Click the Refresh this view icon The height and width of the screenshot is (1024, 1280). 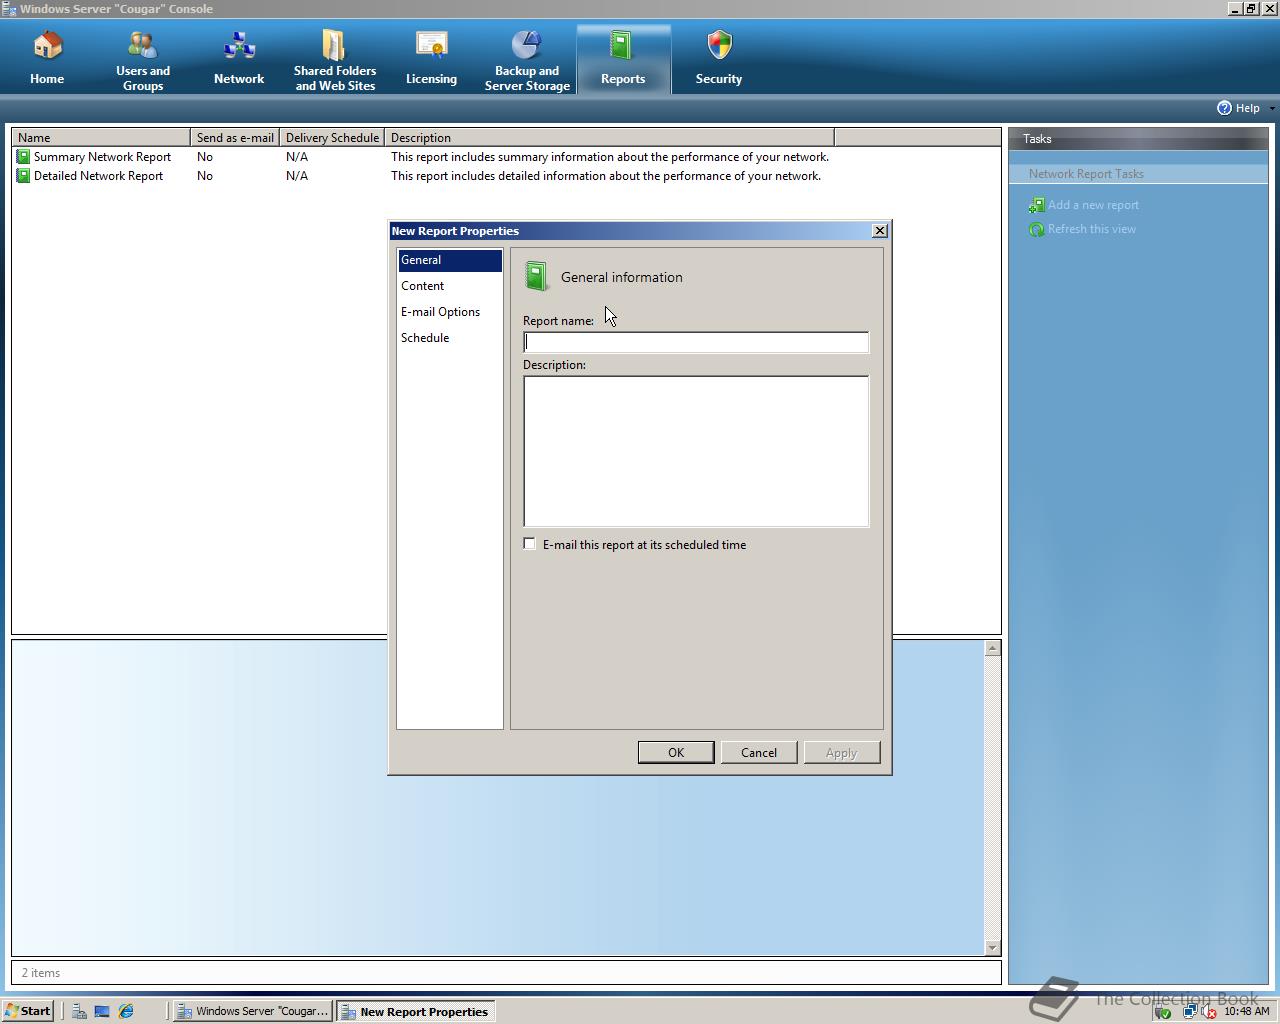pos(1037,229)
